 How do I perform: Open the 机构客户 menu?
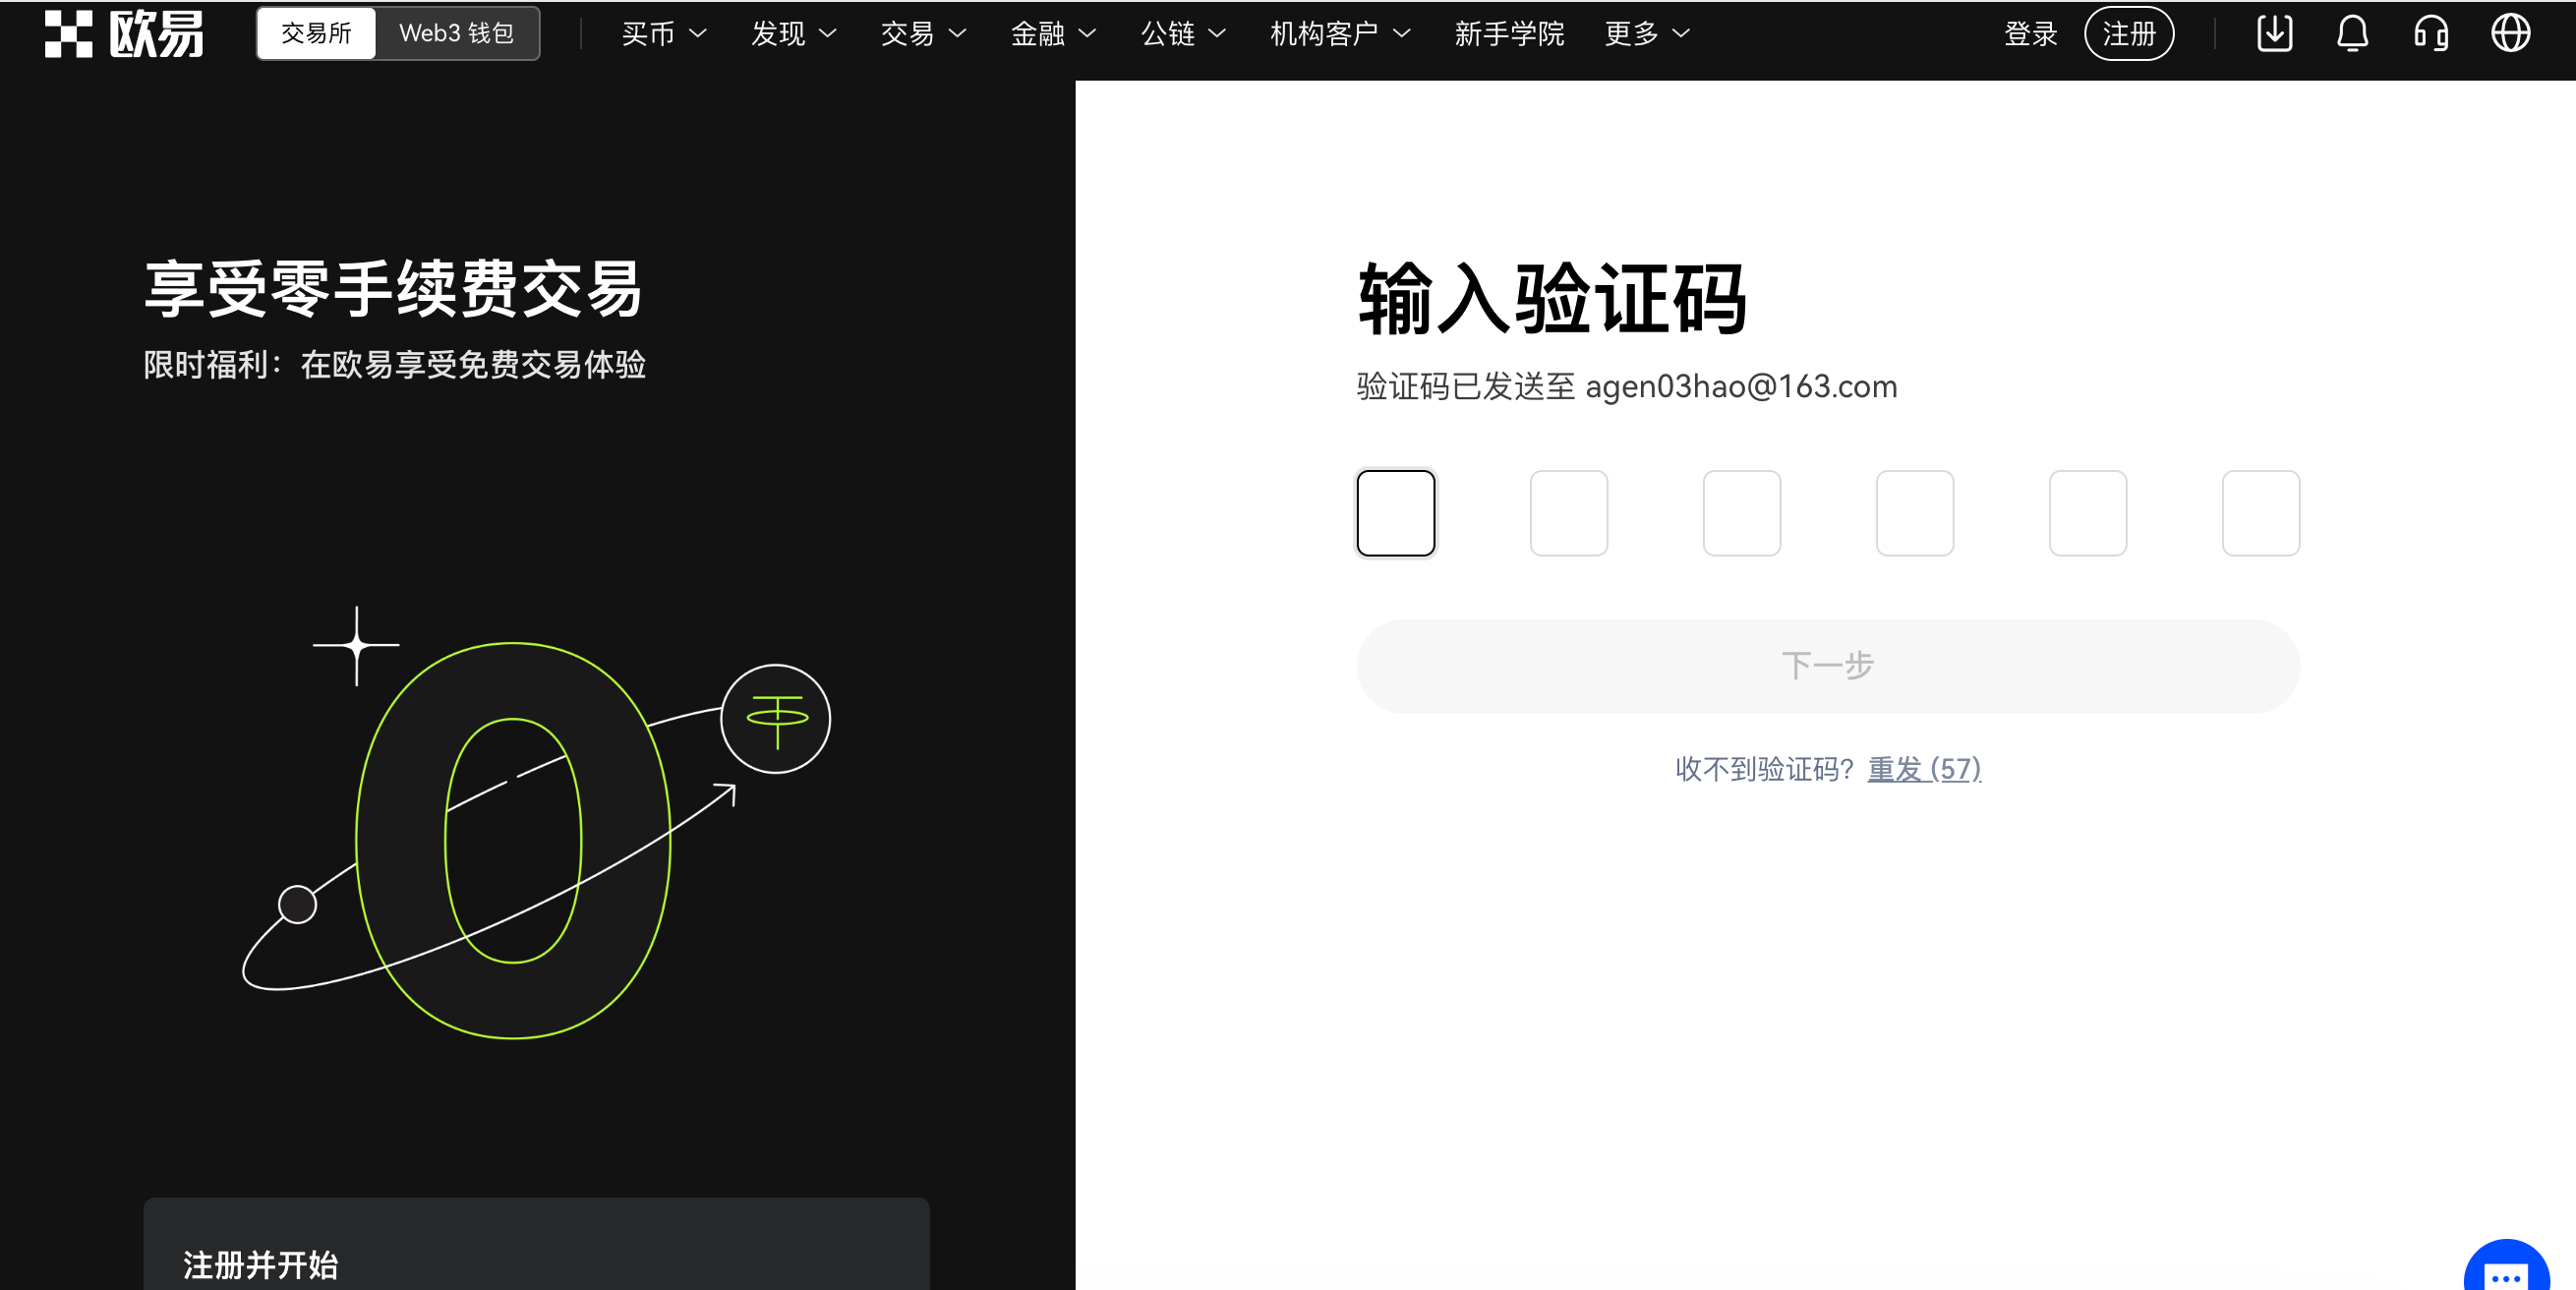click(x=1337, y=33)
